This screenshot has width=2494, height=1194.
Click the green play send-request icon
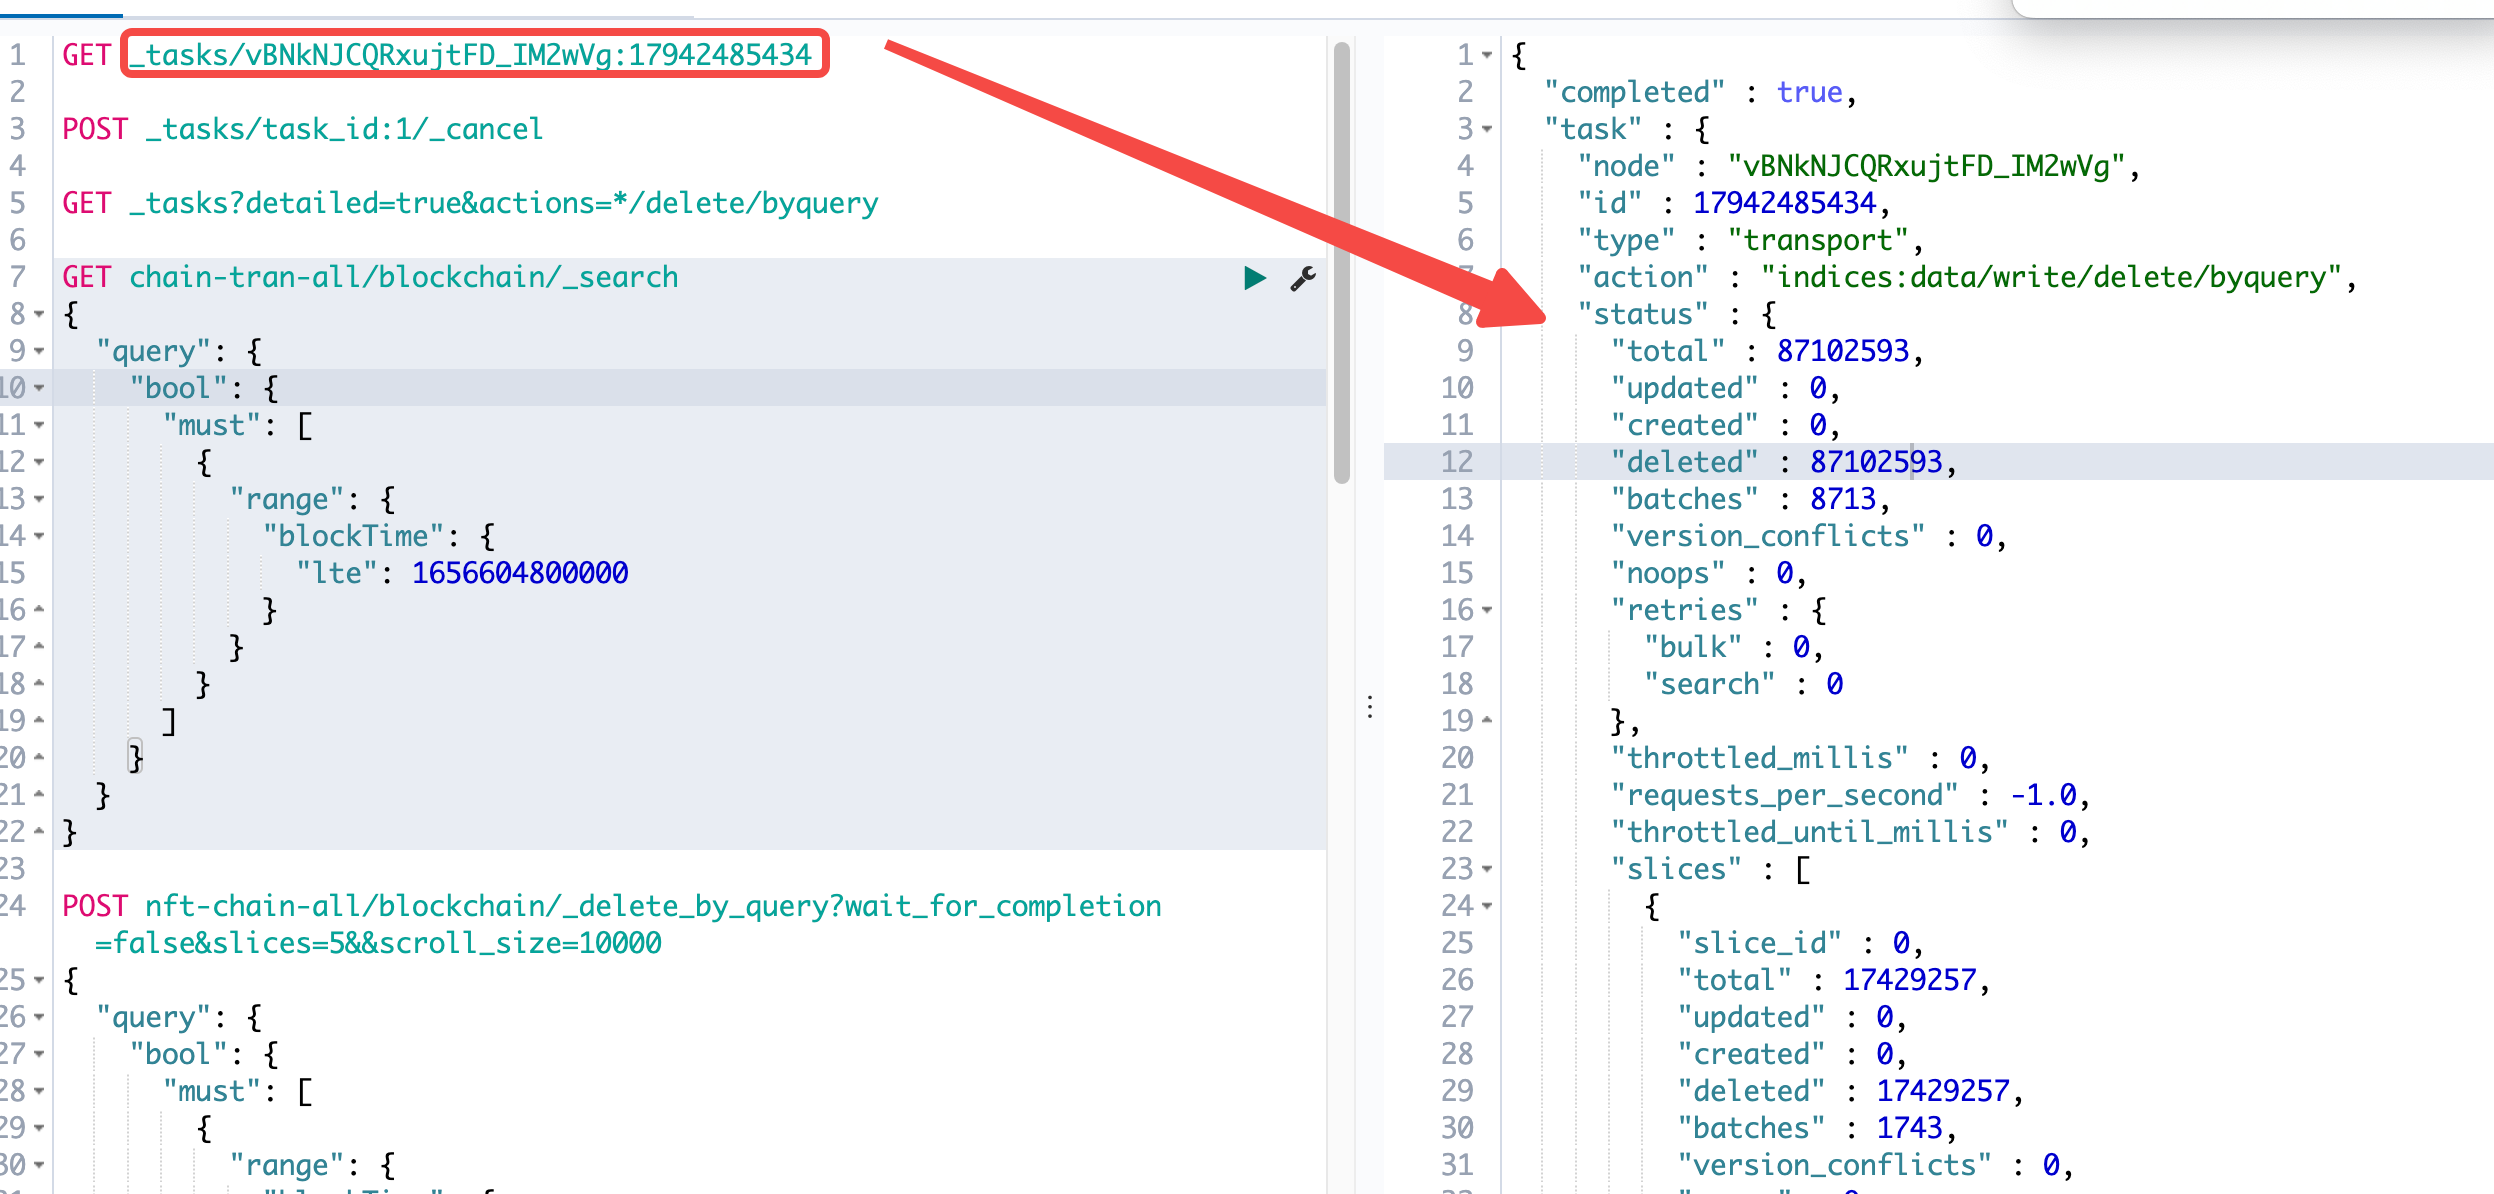point(1254,278)
